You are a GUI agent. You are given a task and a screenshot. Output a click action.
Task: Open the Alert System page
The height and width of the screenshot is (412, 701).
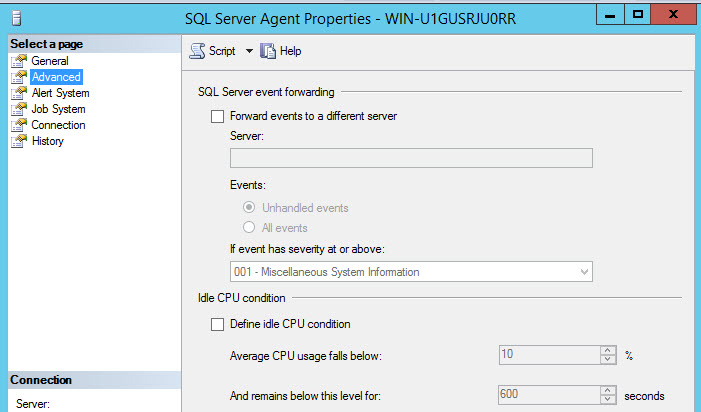point(60,93)
